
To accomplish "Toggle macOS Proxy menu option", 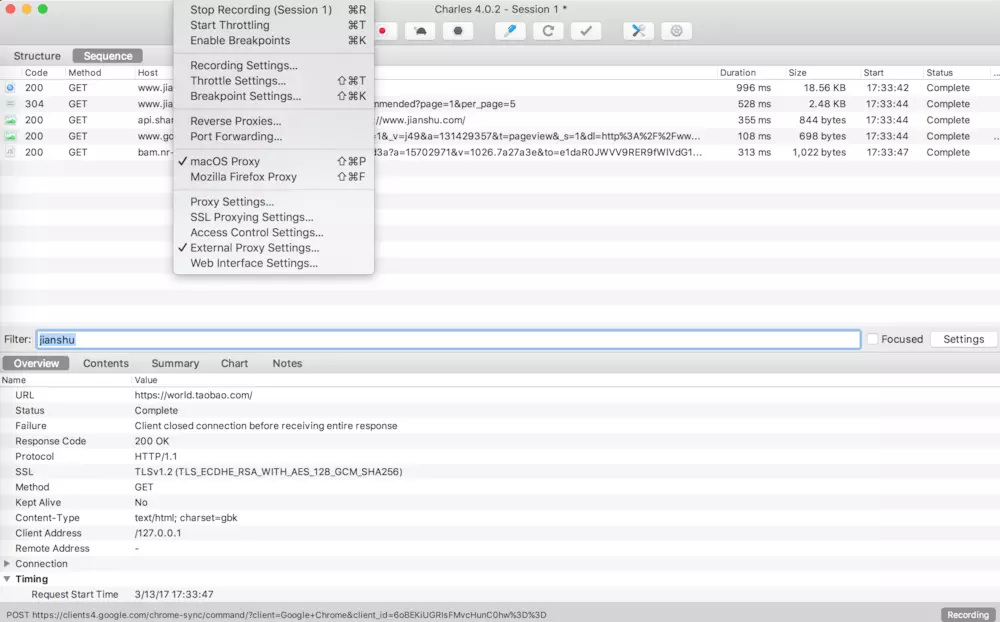I will point(225,161).
